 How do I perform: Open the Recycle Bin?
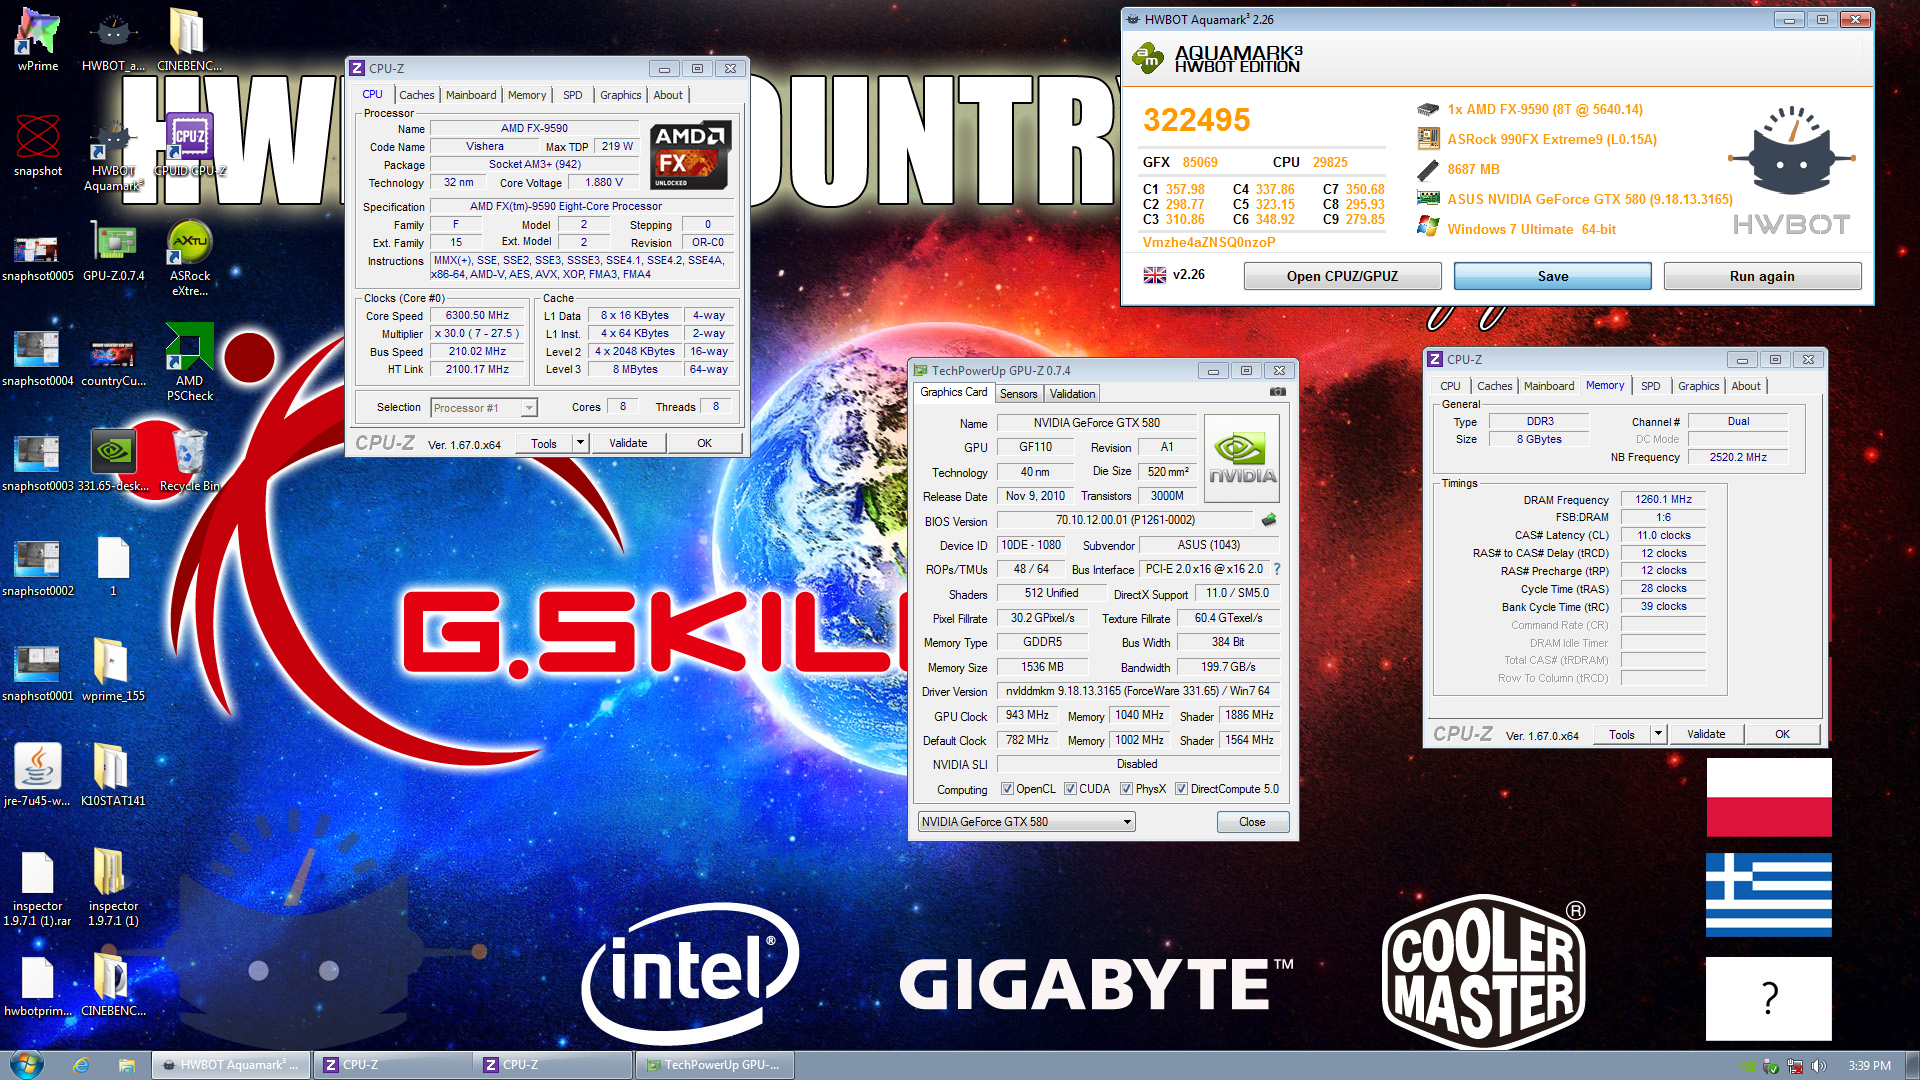[189, 460]
